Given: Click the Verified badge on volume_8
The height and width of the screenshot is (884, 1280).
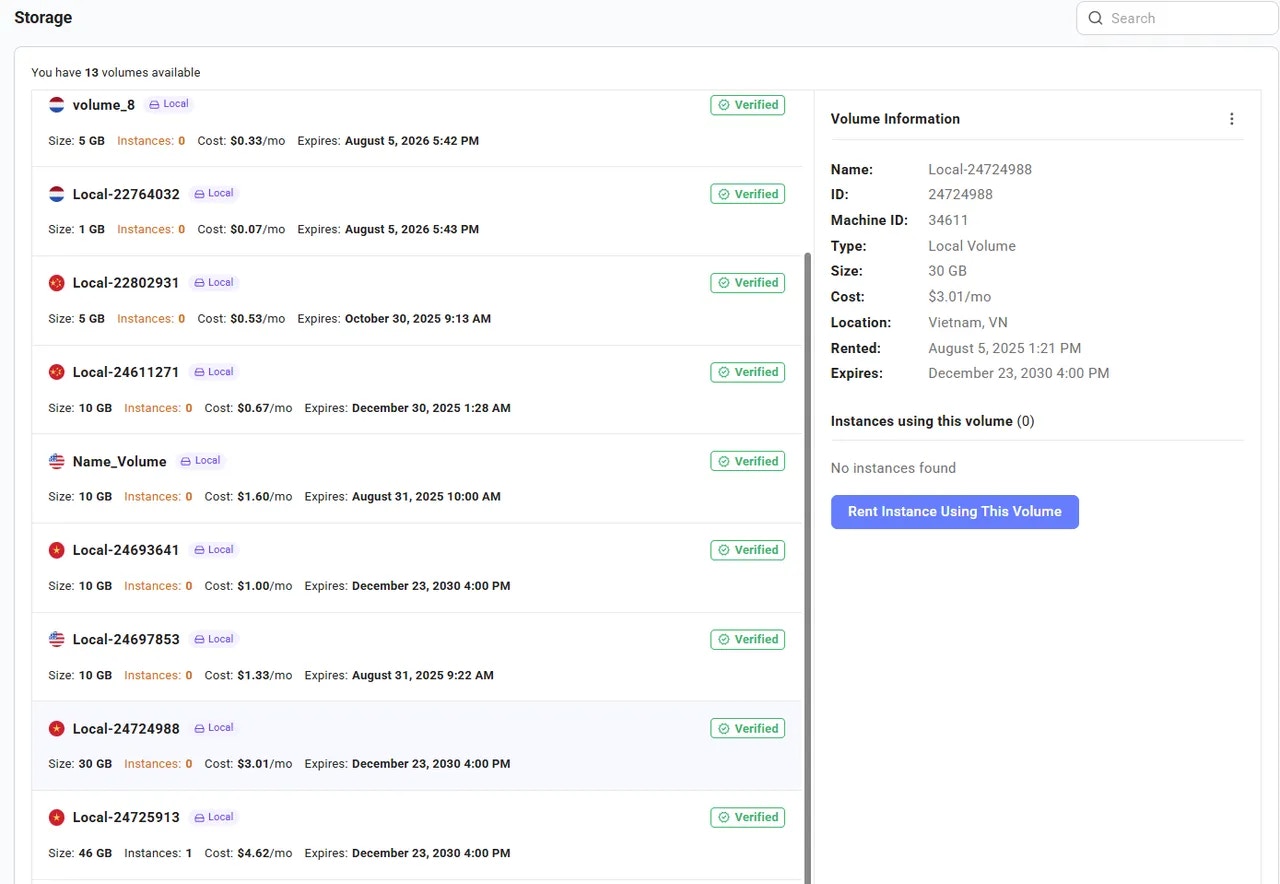Looking at the screenshot, I should click(x=748, y=104).
